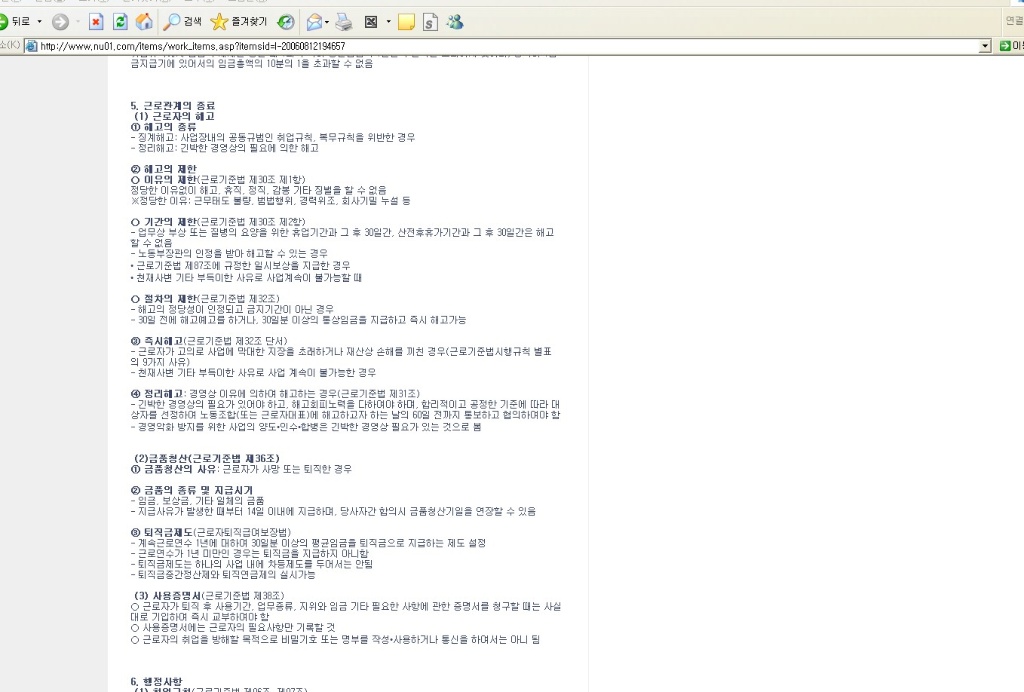Screen dimensions: 1024x692
Task: Click the line starting '징계해고:'
Action: pos(273,137)
